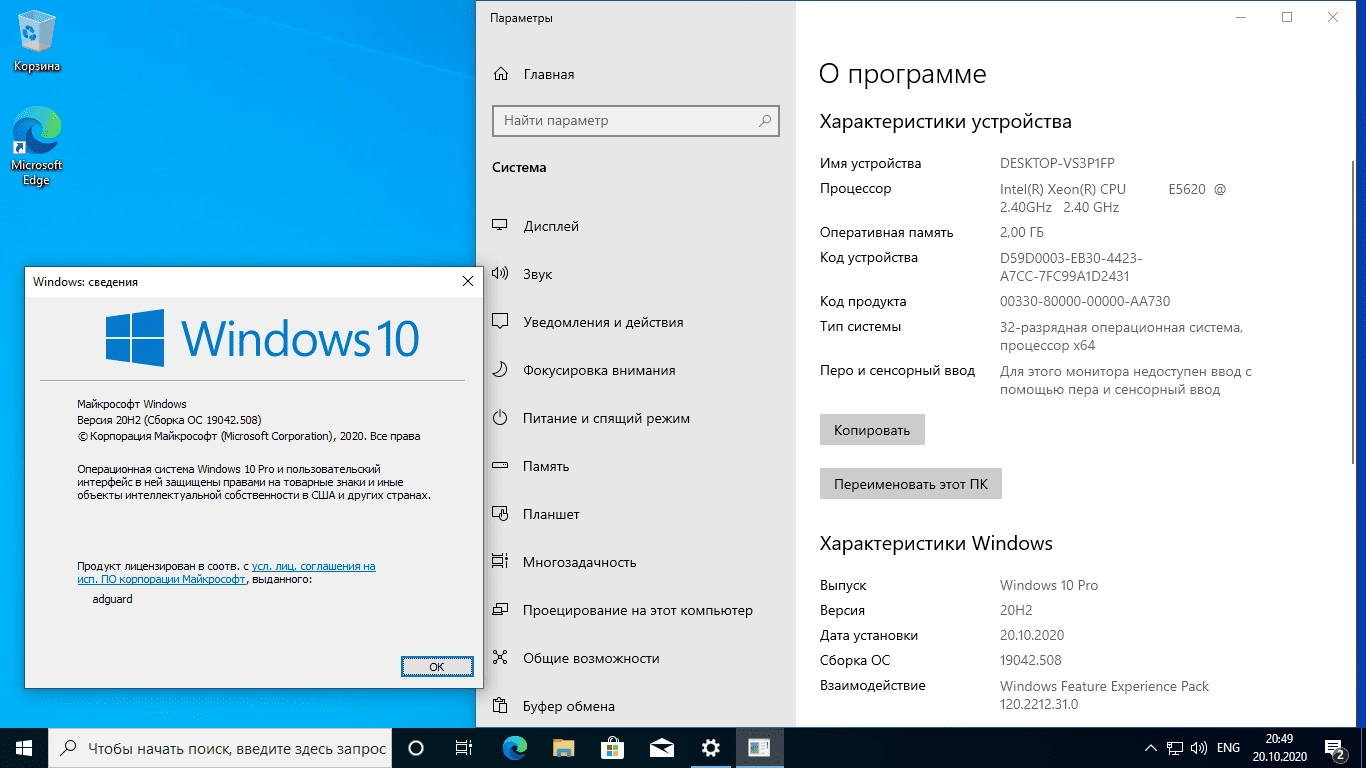Launch Edge from the taskbar
The height and width of the screenshot is (768, 1366).
coord(515,748)
